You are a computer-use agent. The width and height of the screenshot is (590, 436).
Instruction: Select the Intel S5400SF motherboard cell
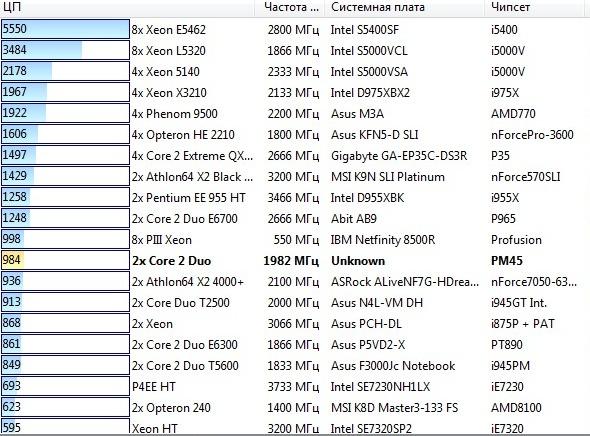[x=365, y=30]
